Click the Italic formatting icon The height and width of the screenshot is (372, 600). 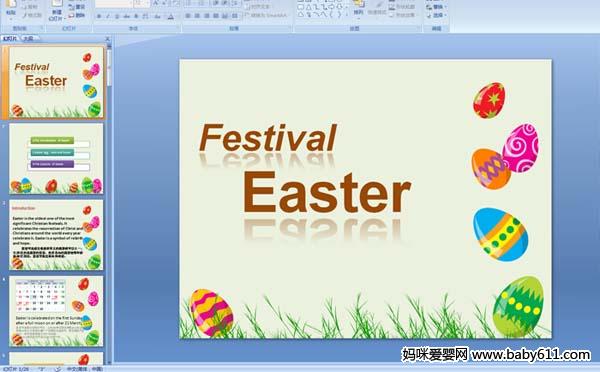[108, 16]
